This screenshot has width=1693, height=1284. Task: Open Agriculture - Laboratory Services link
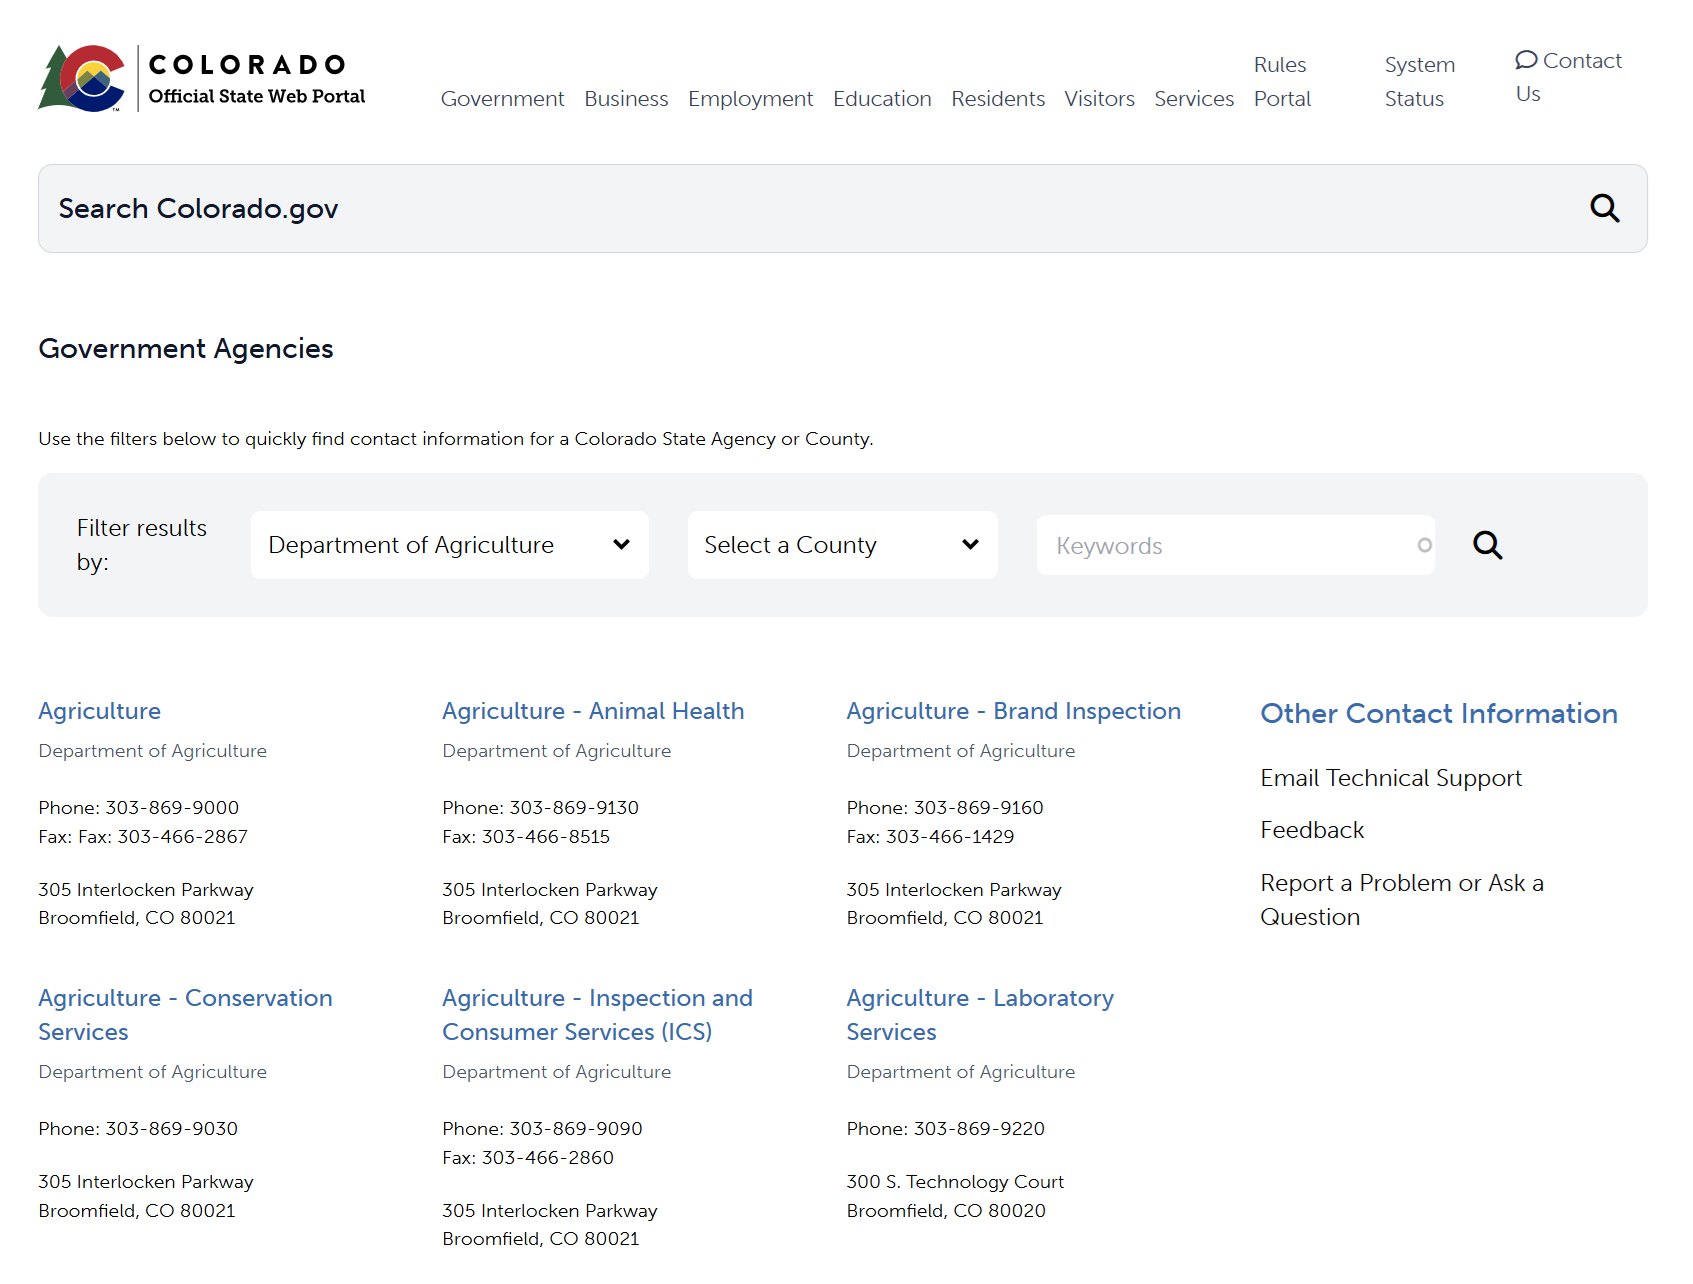coord(980,1015)
